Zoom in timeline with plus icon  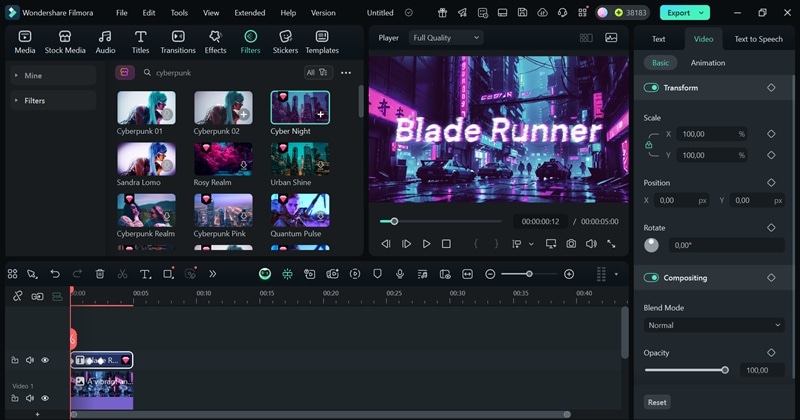(x=569, y=274)
